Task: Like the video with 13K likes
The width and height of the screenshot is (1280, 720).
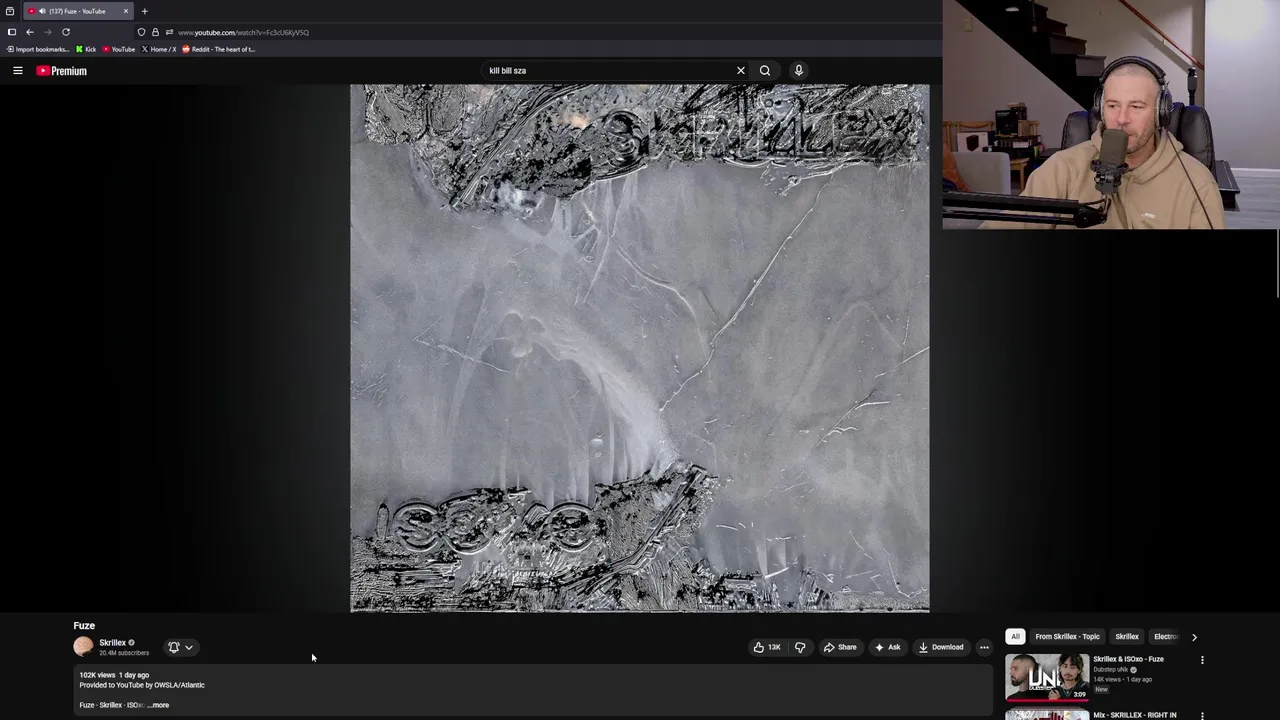Action: pos(767,647)
